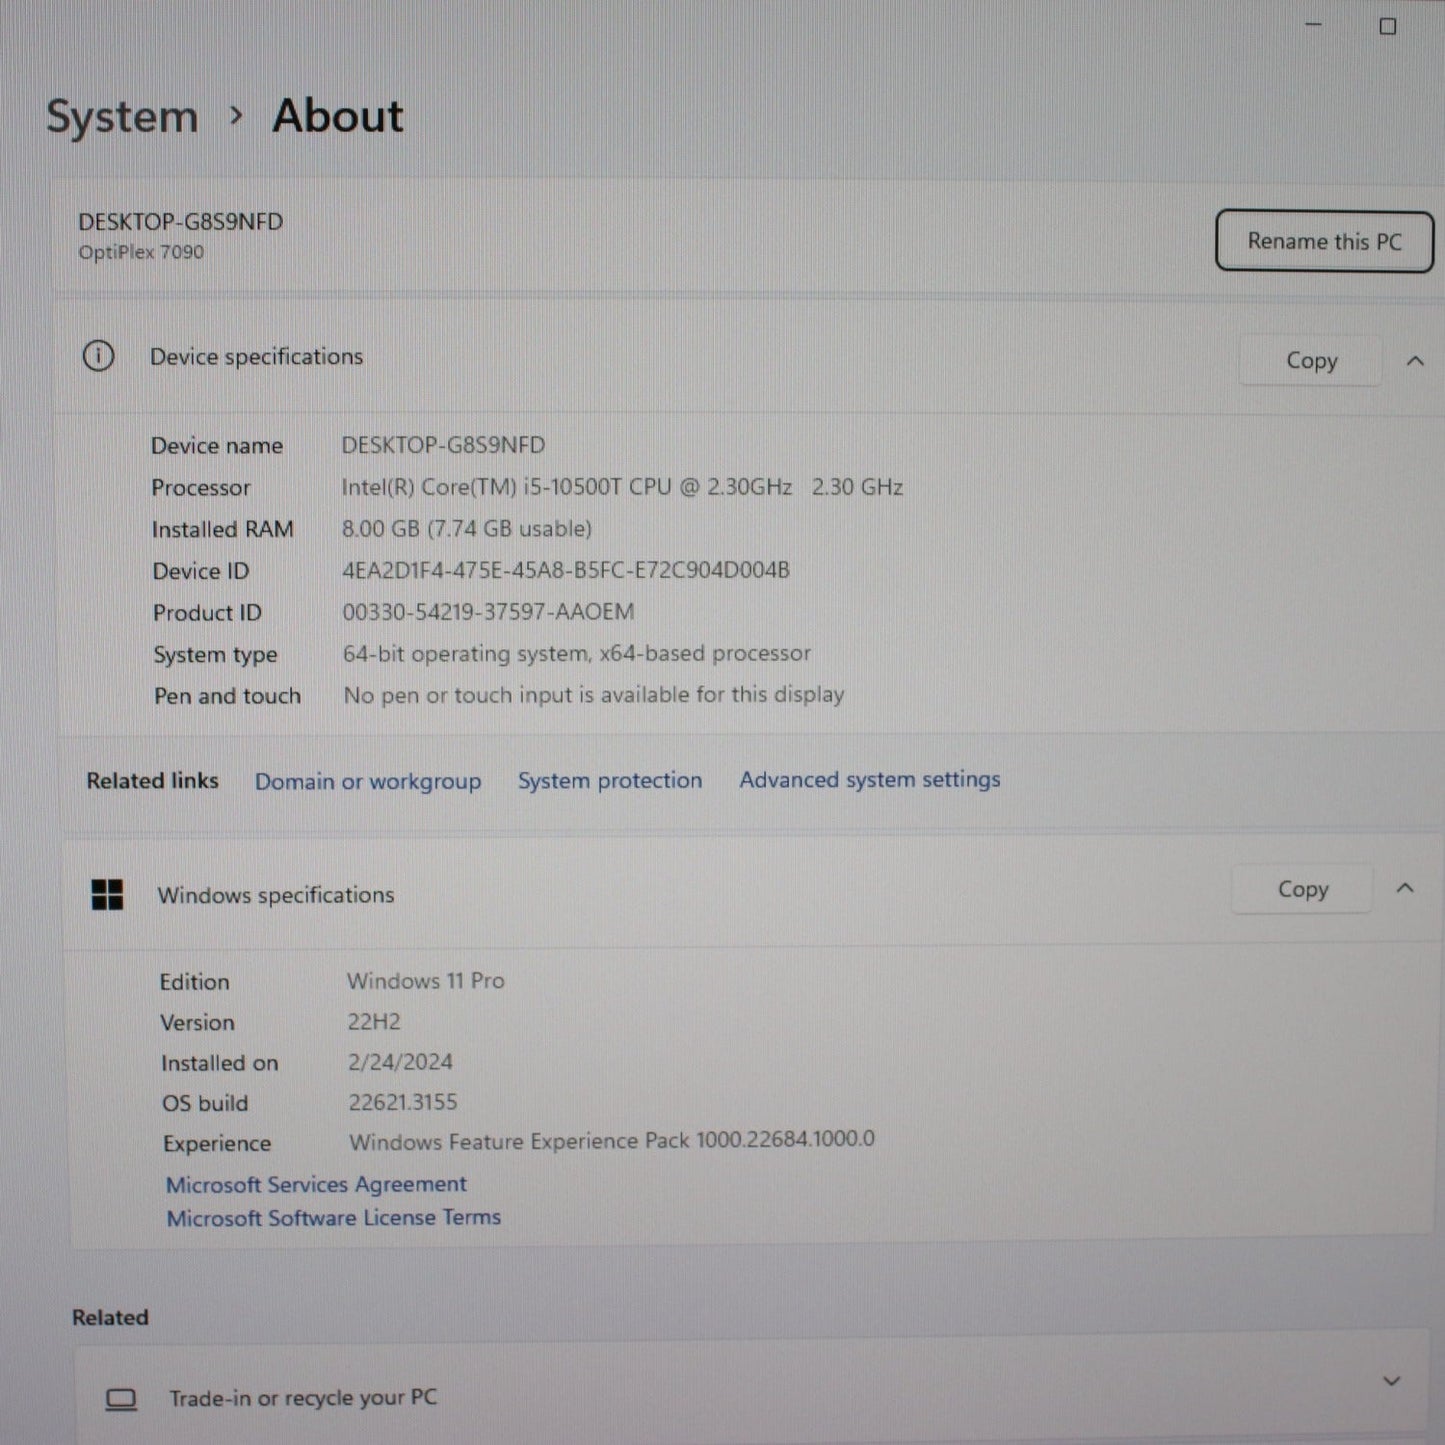Open Microsoft Software License Terms

334,1217
